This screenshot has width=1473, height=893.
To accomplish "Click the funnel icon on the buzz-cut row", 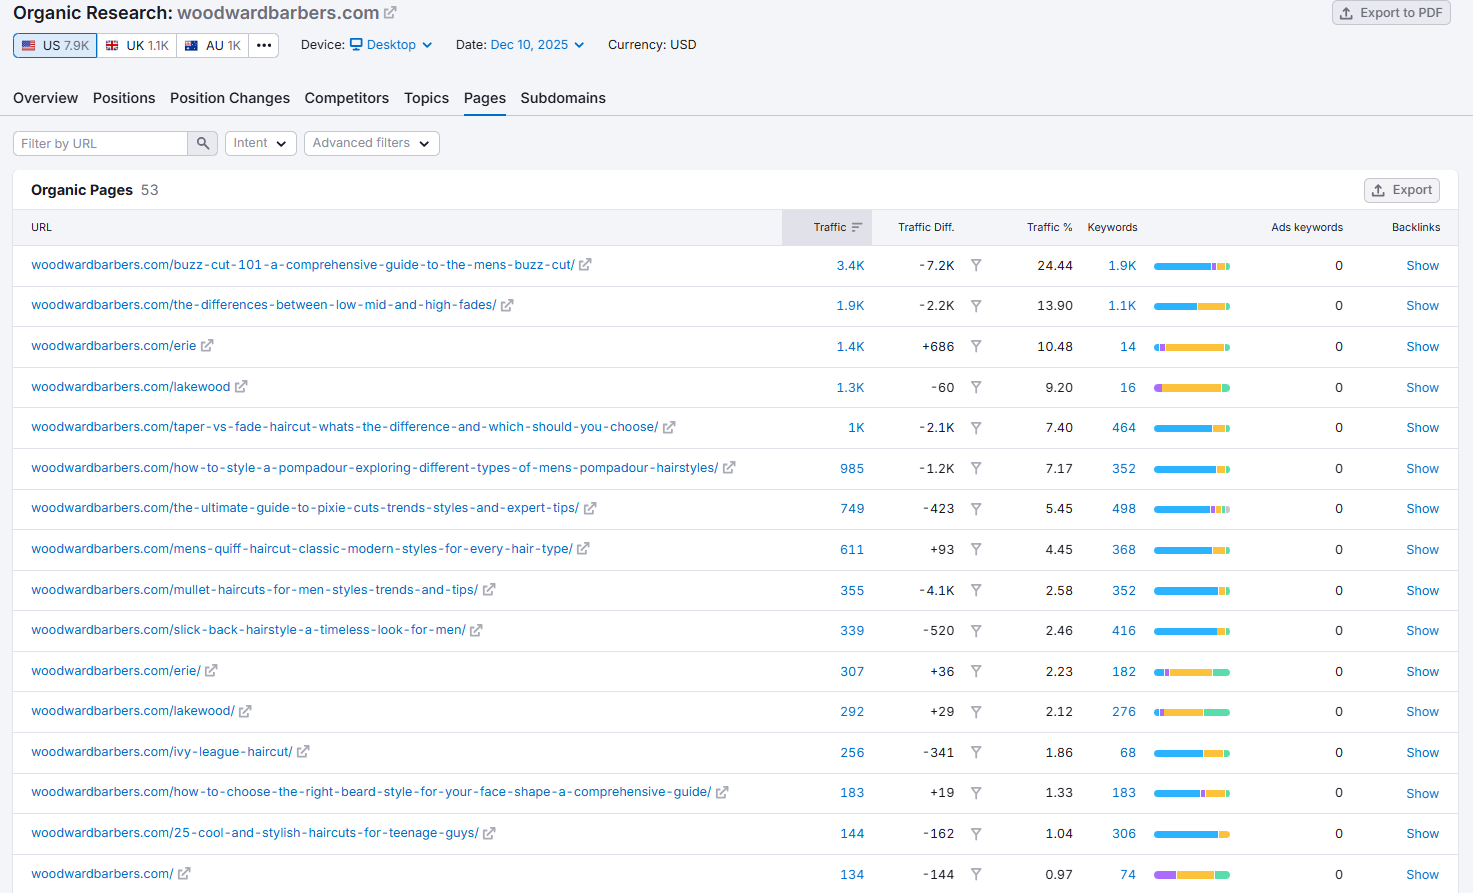I will (976, 265).
